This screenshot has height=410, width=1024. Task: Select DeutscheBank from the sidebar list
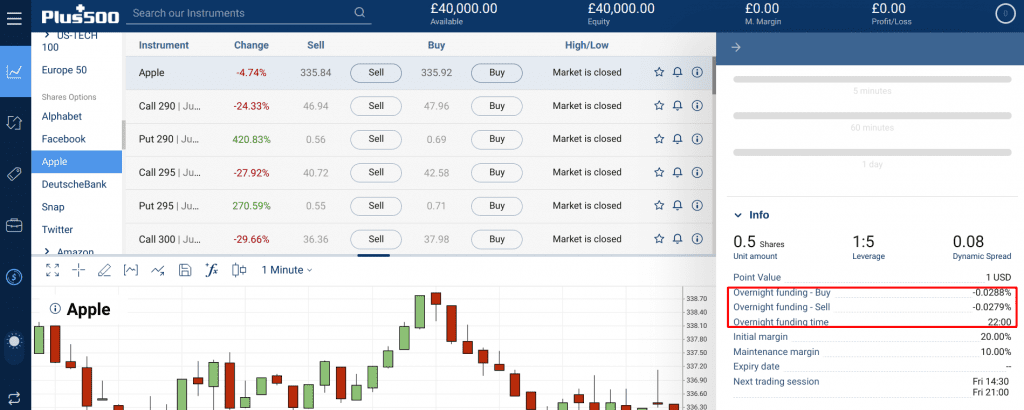click(73, 184)
